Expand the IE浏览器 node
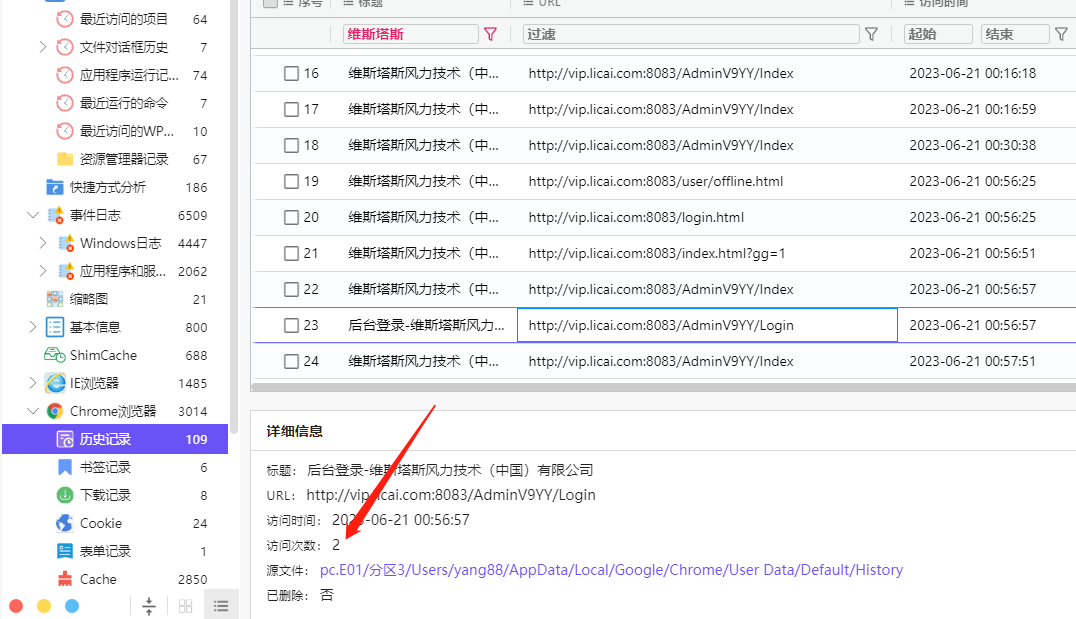Screen dimensions: 1076x619 click(32, 383)
